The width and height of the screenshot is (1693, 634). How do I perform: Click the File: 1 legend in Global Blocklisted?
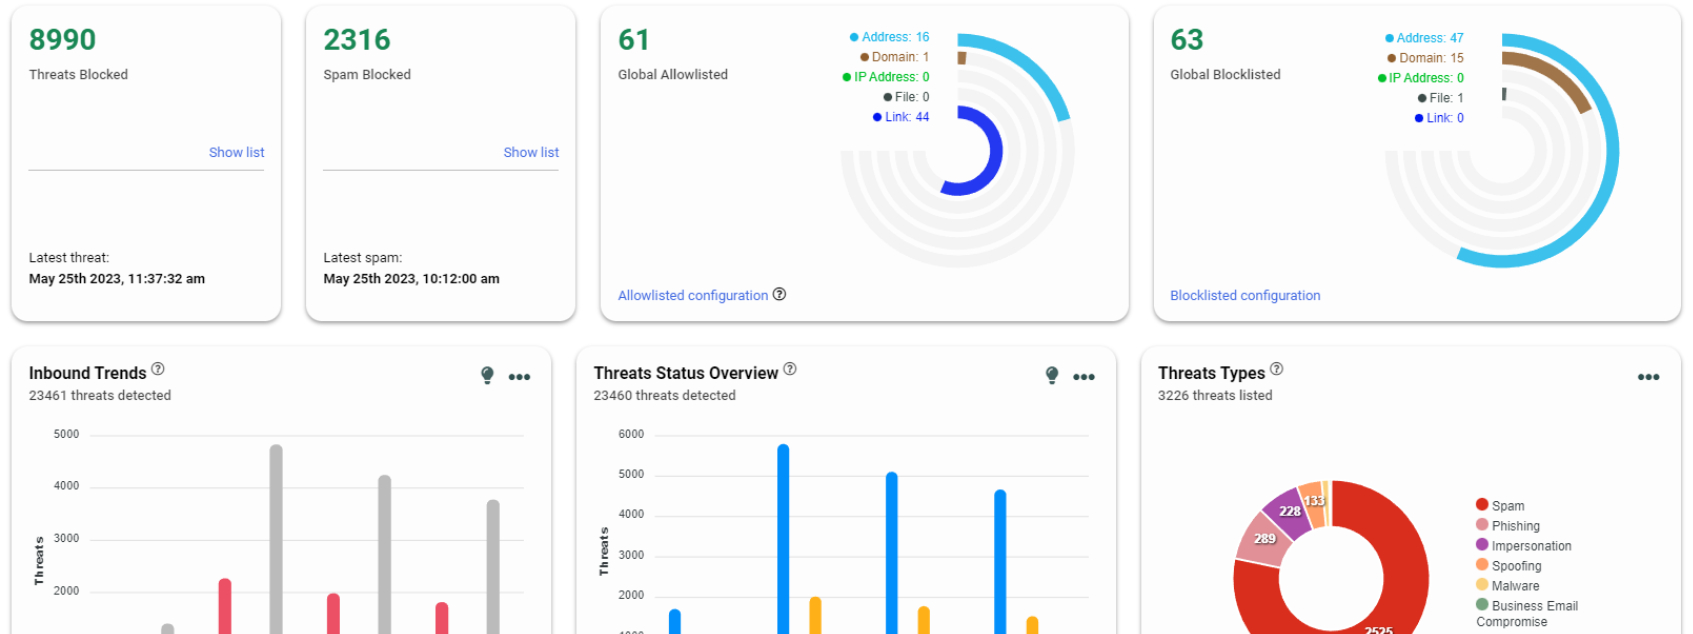(x=1440, y=98)
